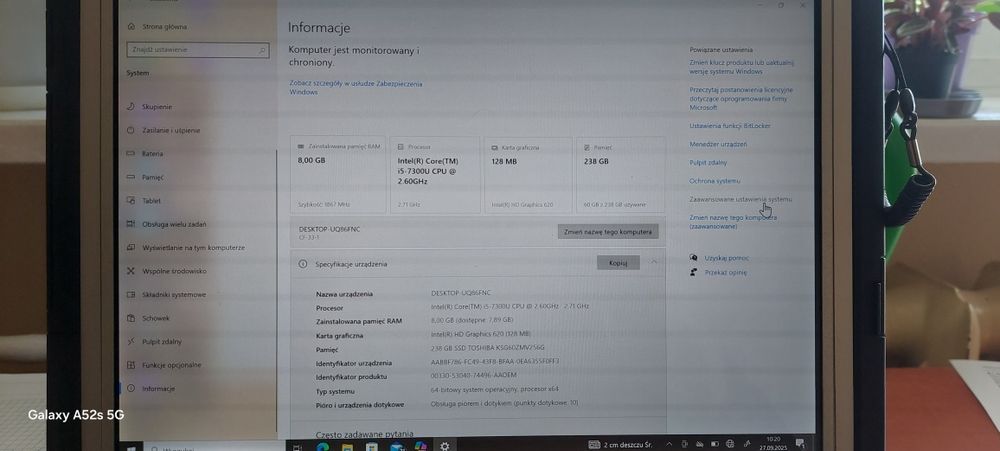Image resolution: width=1000 pixels, height=451 pixels.
Task: Click the Uzyskaj pomoc icon
Action: (x=694, y=258)
